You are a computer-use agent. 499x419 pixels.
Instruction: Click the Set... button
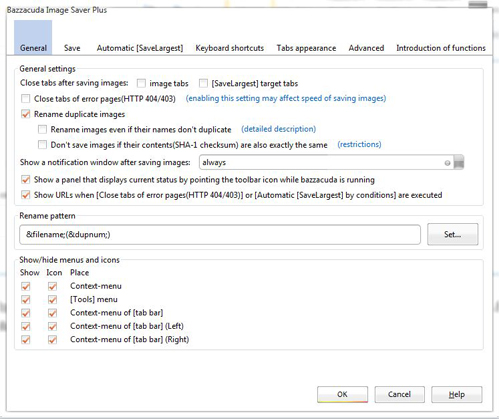(x=453, y=234)
